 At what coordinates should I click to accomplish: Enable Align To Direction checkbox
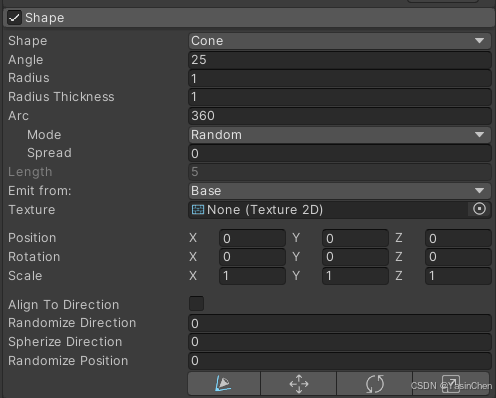point(196,304)
